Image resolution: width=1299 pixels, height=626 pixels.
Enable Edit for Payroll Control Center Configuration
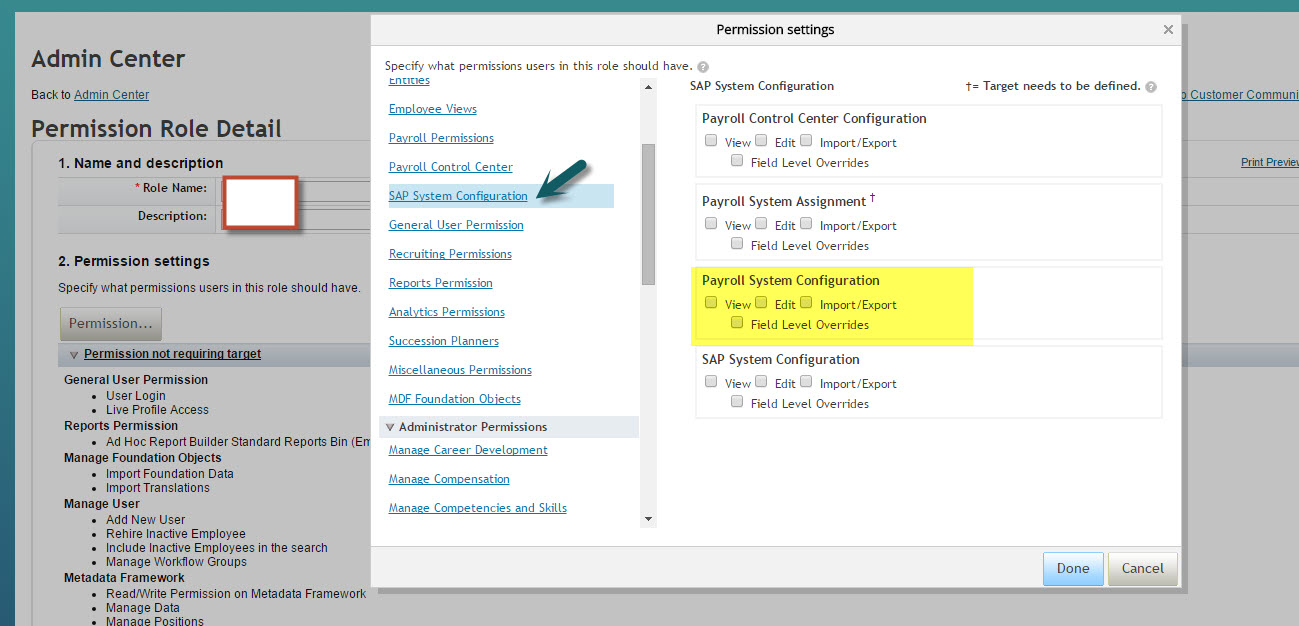[761, 140]
